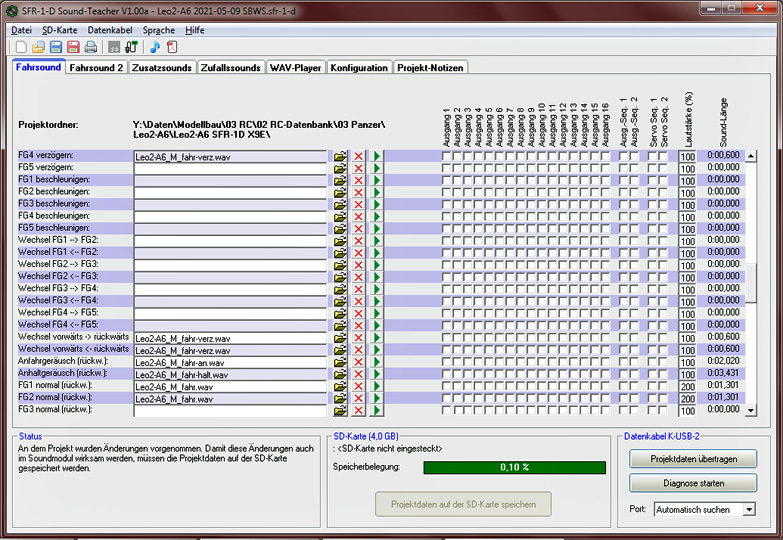Image resolution: width=783 pixels, height=540 pixels.
Task: Browse a file for FG5 verzögern row
Action: [x=340, y=168]
